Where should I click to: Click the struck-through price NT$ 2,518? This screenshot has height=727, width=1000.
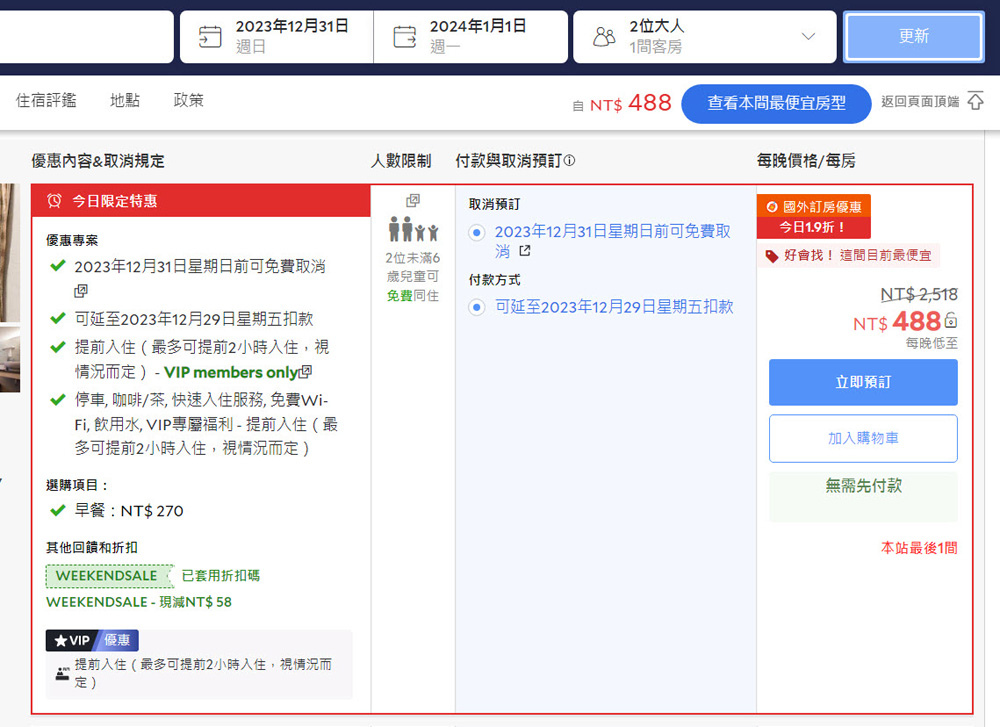click(918, 294)
